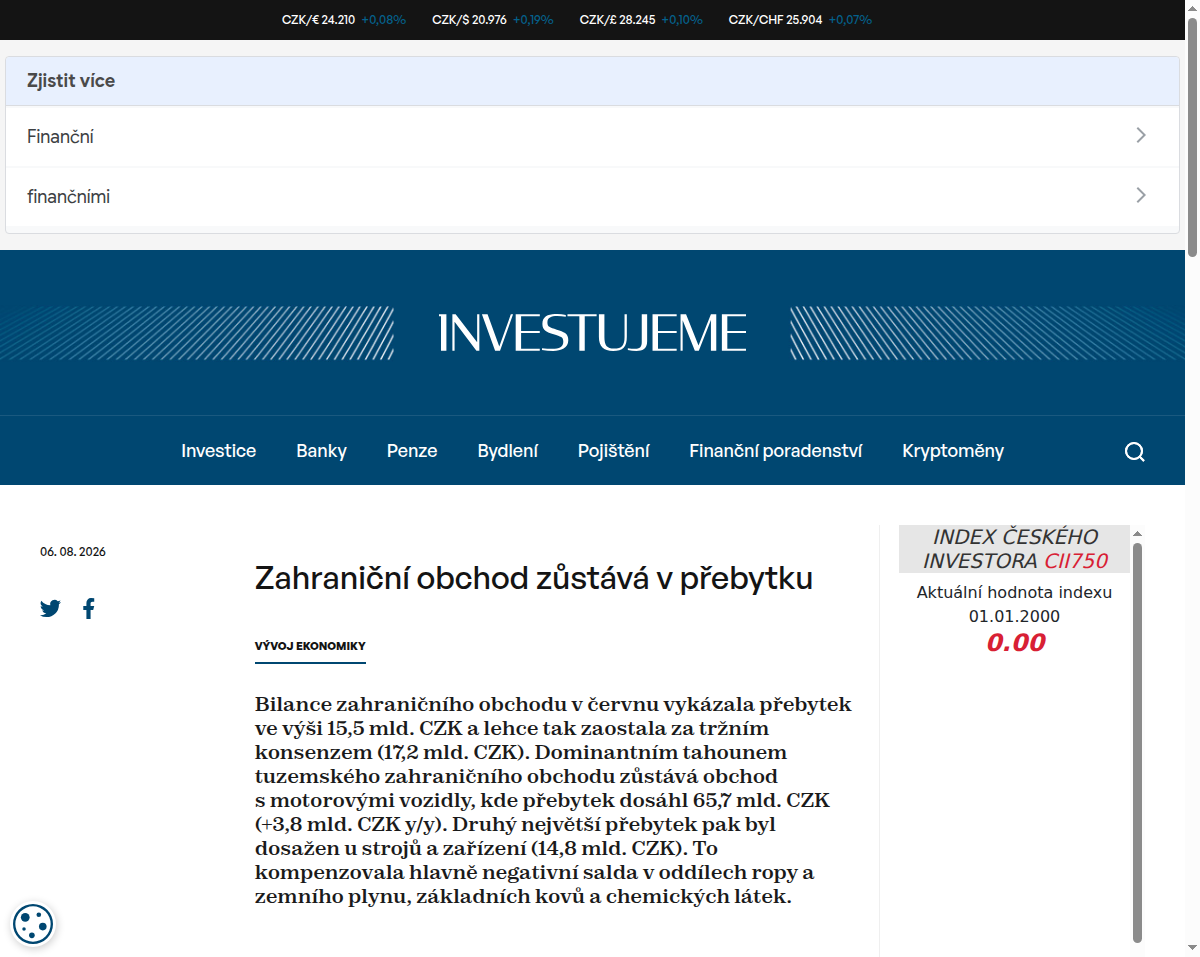The image size is (1200, 957).
Task: Open the Finanční suggestion link
Action: point(592,137)
